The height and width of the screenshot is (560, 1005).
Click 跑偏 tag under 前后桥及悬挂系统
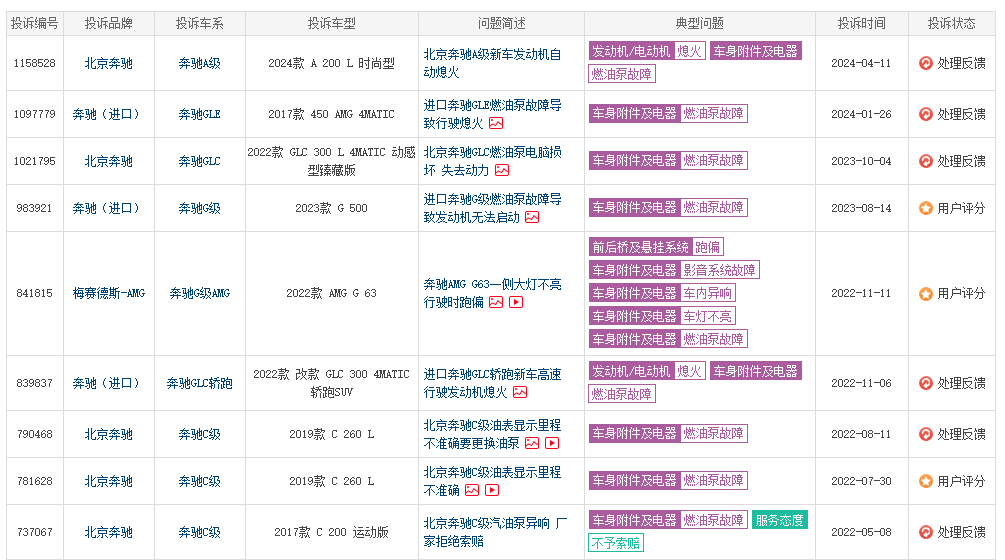point(708,247)
